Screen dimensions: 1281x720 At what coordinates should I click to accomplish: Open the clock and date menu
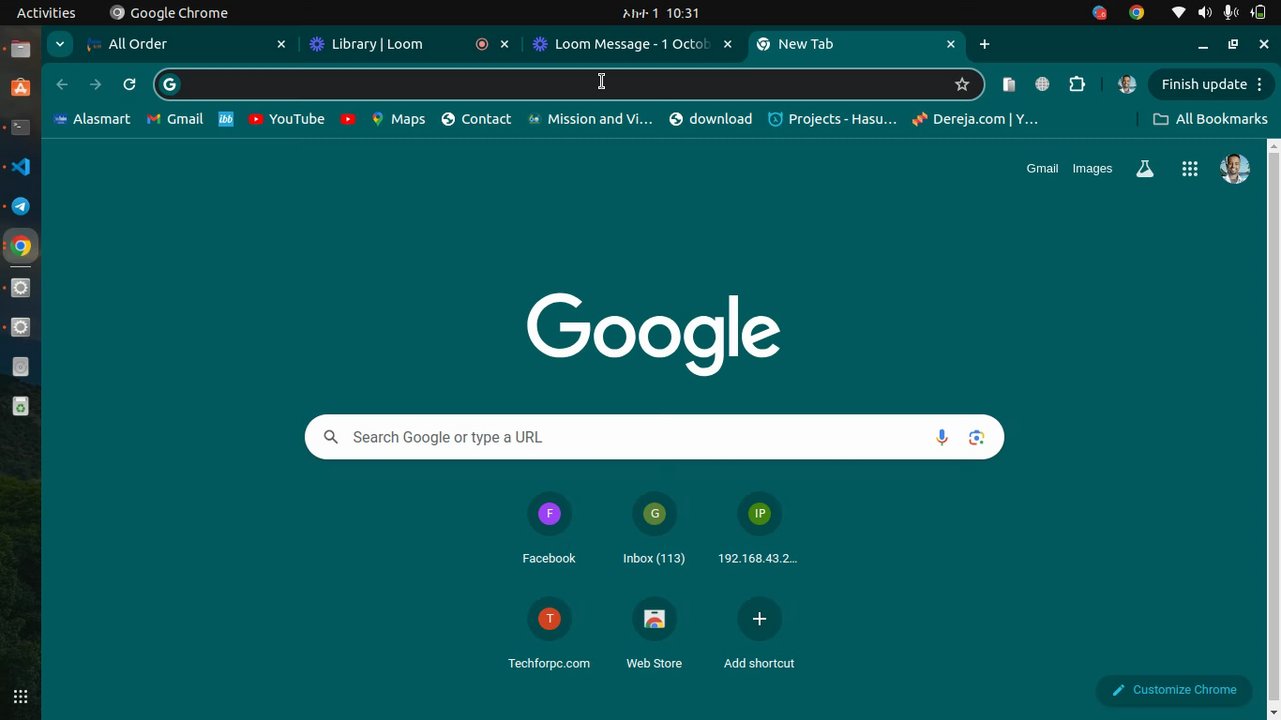click(x=660, y=13)
